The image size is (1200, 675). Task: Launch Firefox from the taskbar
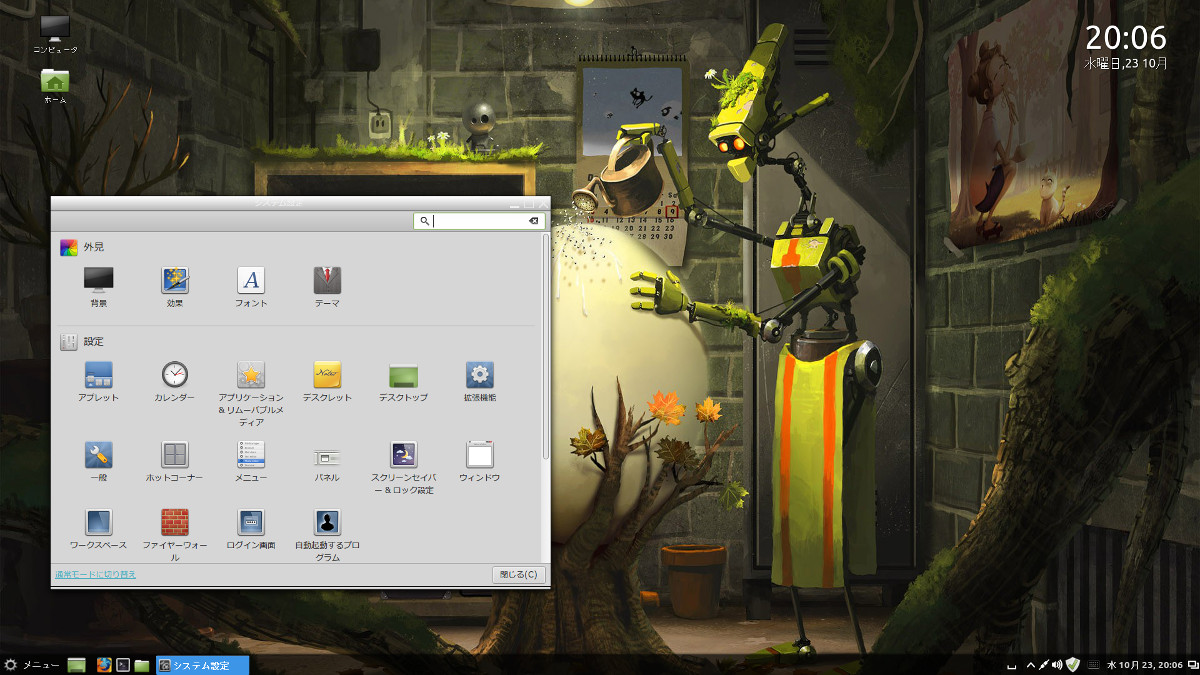click(104, 665)
